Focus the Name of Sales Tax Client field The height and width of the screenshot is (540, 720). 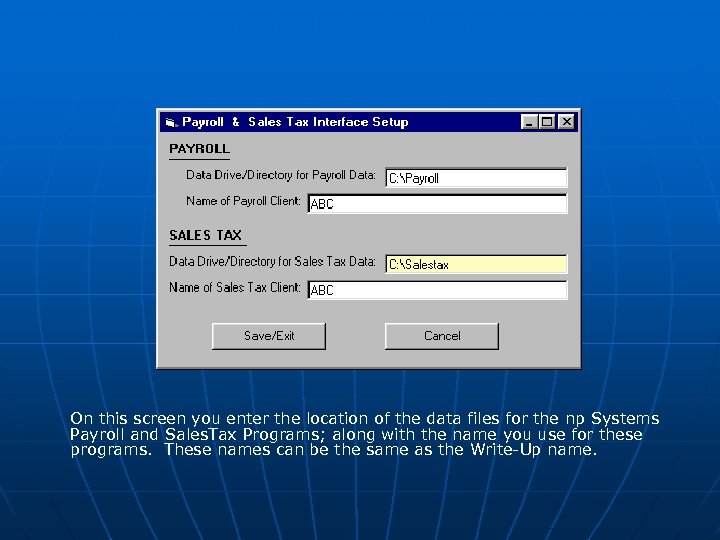tap(437, 290)
